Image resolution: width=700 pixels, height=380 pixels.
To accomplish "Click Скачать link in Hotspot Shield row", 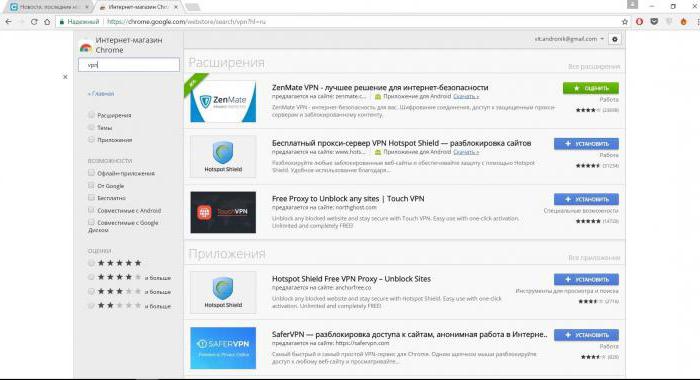I will [x=466, y=152].
